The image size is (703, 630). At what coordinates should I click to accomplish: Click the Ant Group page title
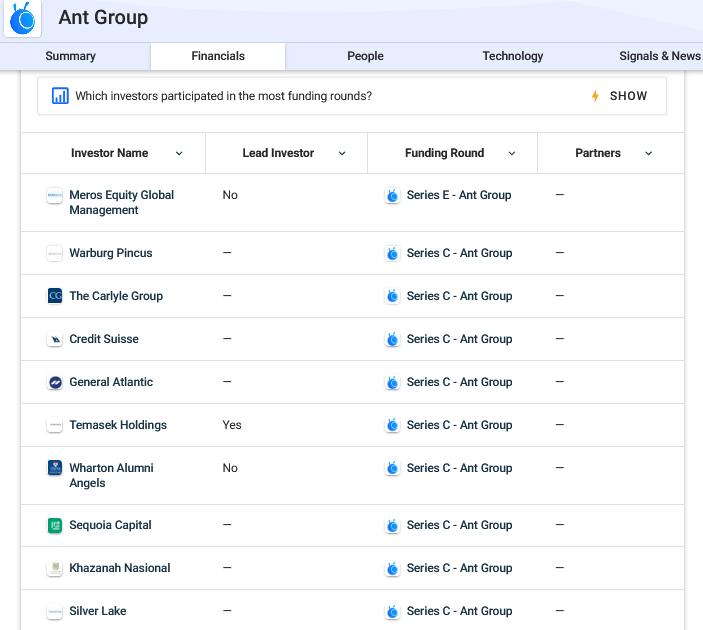click(x=103, y=18)
